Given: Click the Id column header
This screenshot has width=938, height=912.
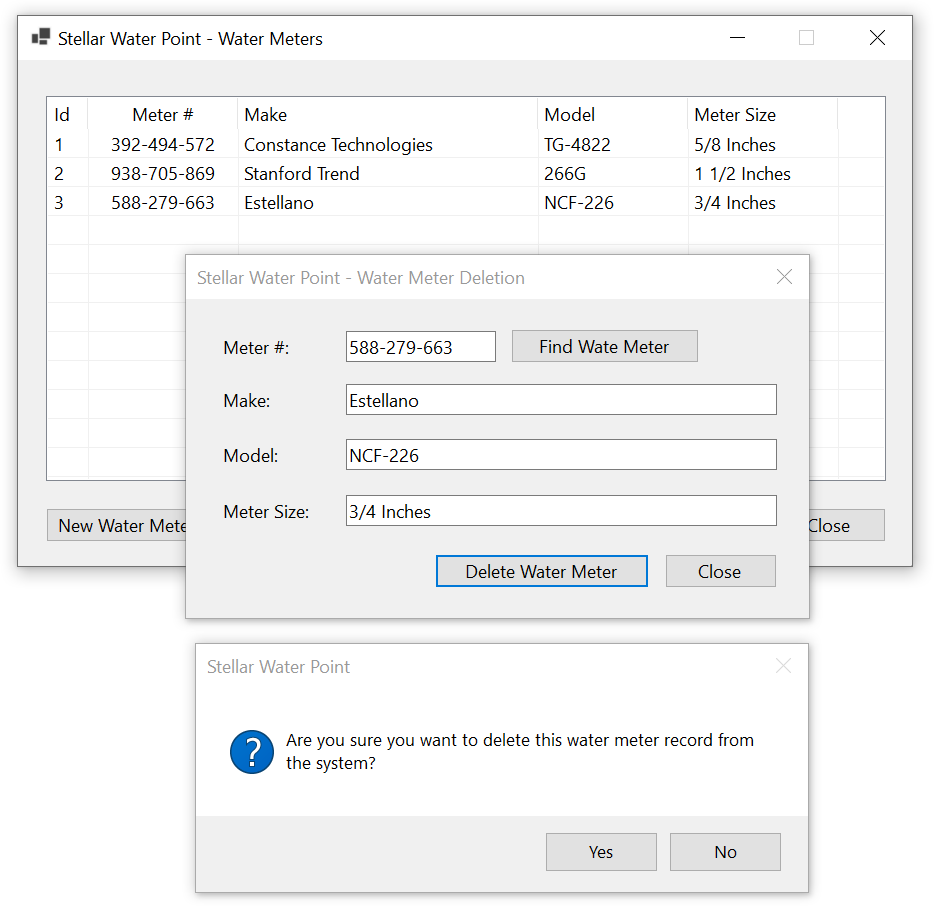Looking at the screenshot, I should coord(68,114).
